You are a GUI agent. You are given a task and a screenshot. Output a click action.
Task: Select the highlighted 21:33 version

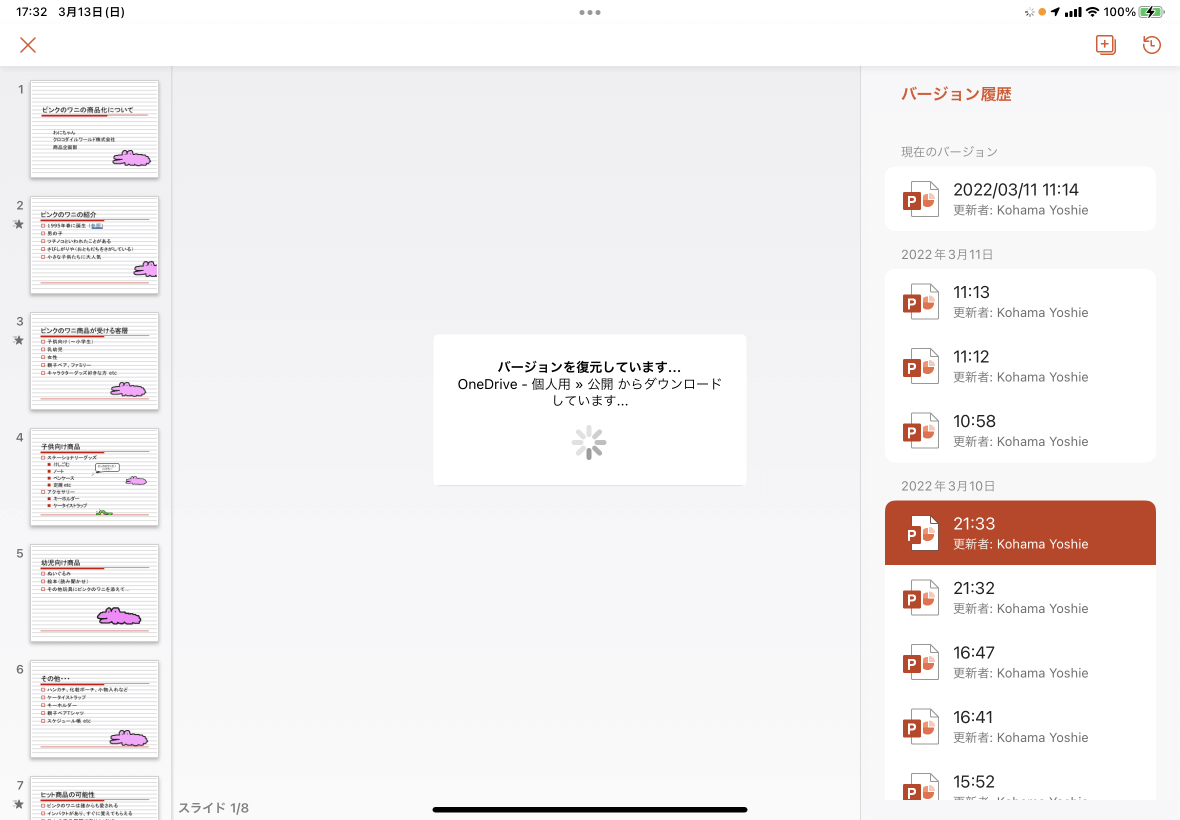point(1020,533)
